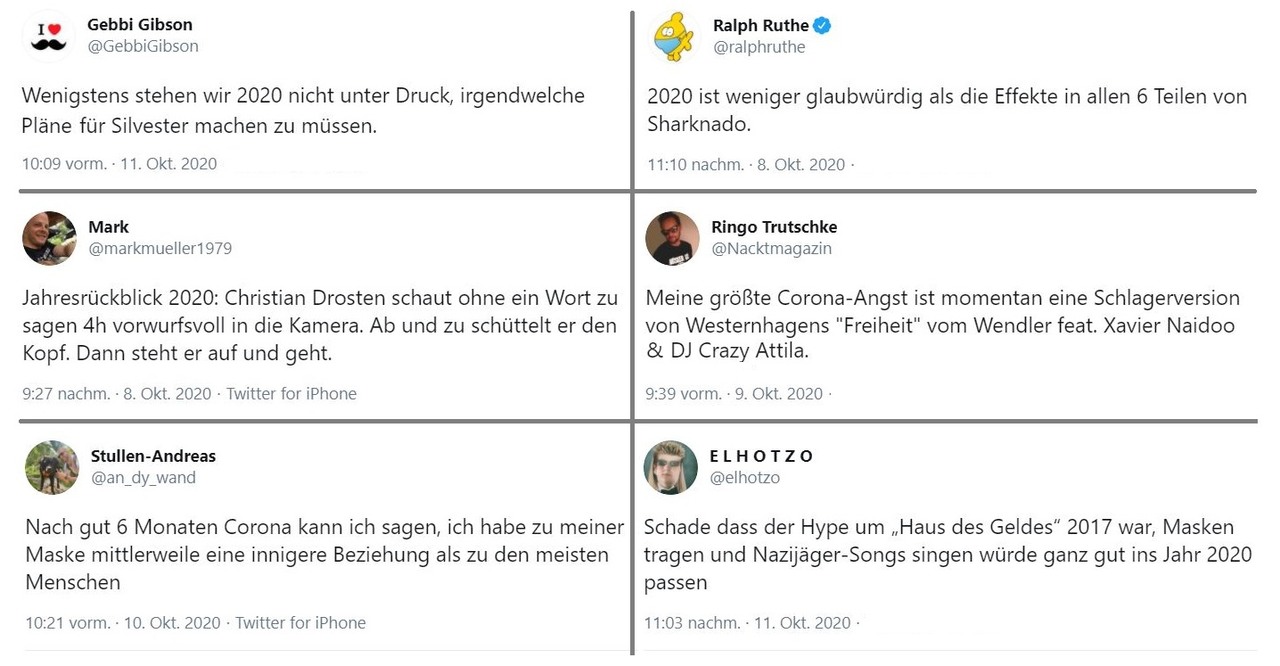The width and height of the screenshot is (1280, 666).
Task: Open Ralph Ruthe's yellow fish avatar
Action: pyautogui.click(x=674, y=37)
